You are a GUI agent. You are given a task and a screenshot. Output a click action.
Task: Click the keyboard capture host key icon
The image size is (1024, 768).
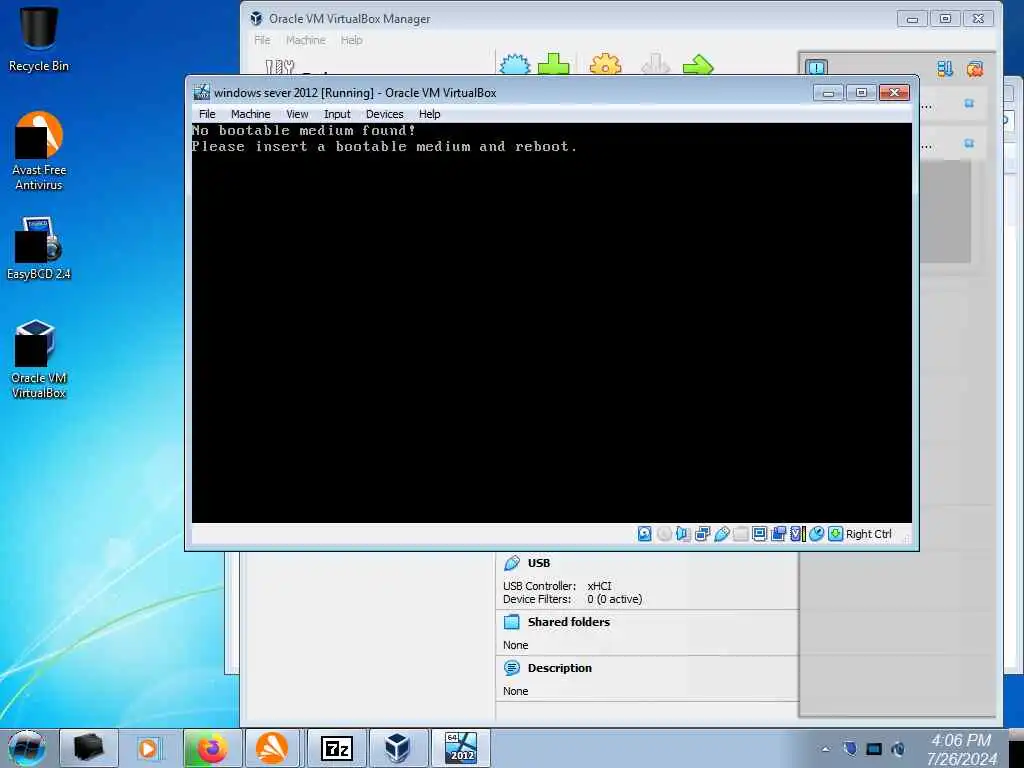click(x=835, y=534)
